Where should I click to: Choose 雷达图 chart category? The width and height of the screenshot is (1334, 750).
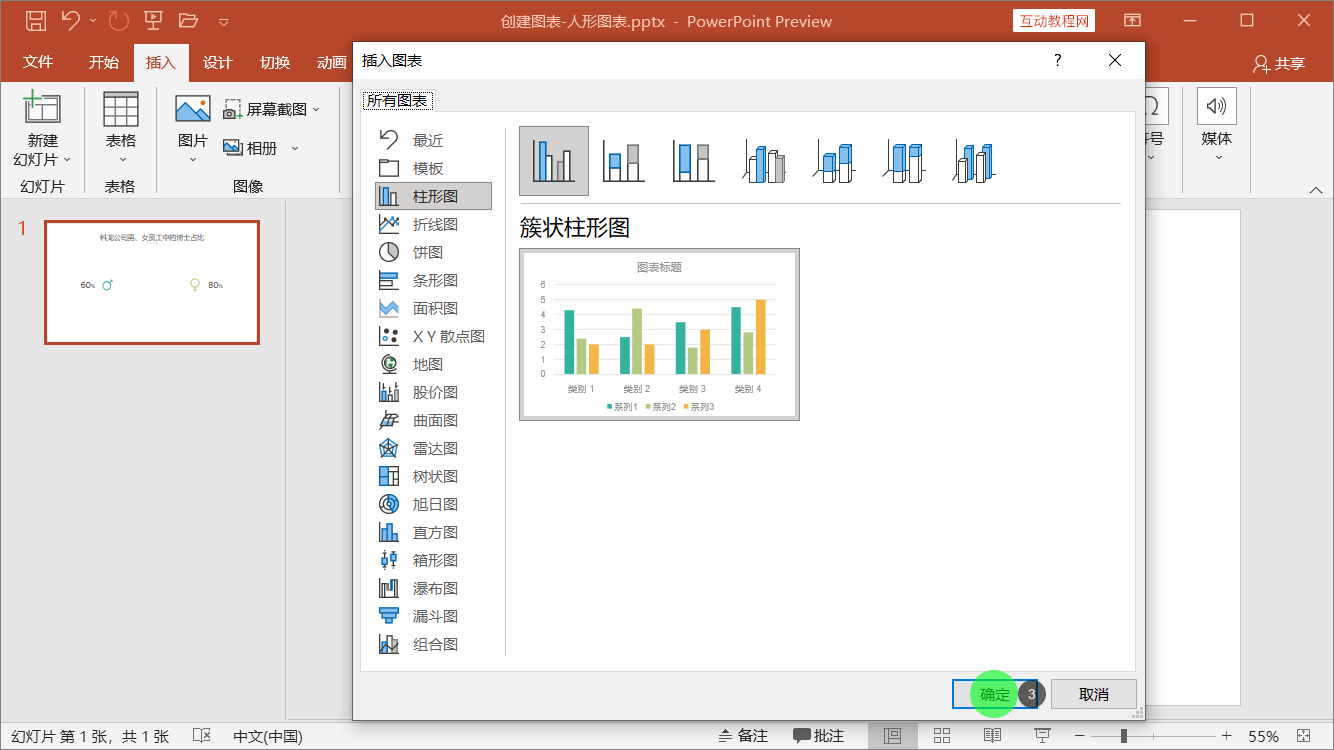click(433, 448)
